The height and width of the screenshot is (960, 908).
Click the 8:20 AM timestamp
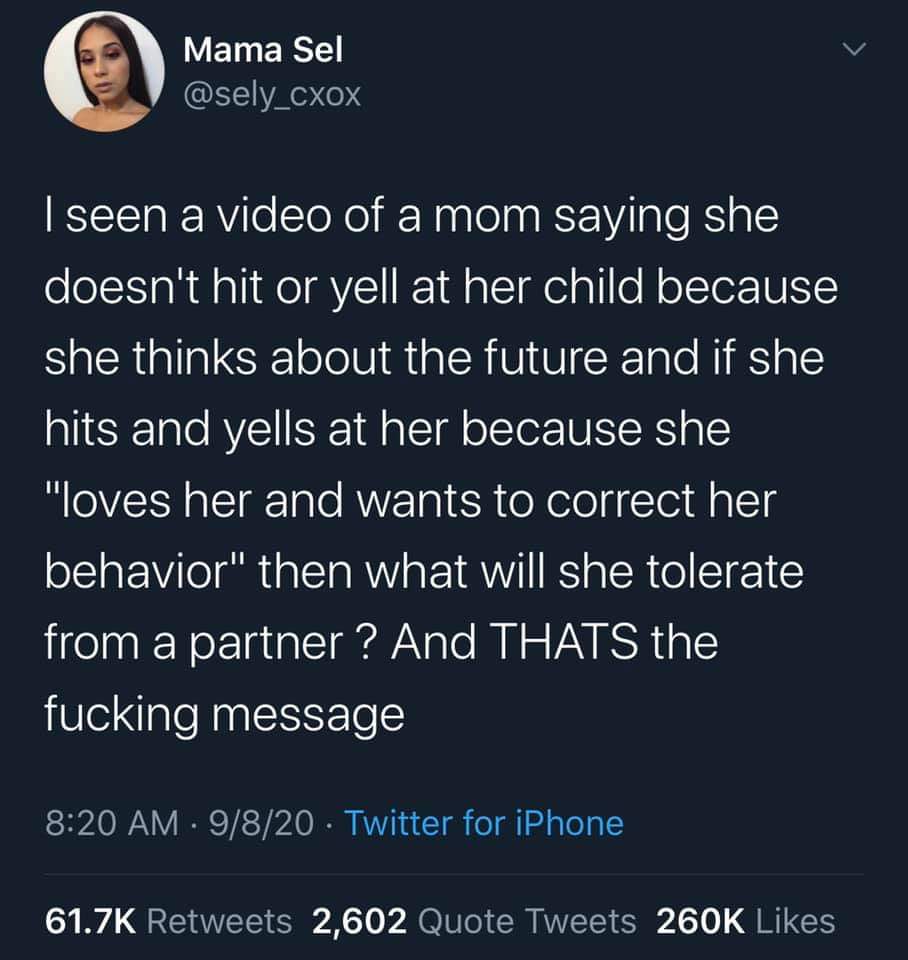tap(111, 823)
